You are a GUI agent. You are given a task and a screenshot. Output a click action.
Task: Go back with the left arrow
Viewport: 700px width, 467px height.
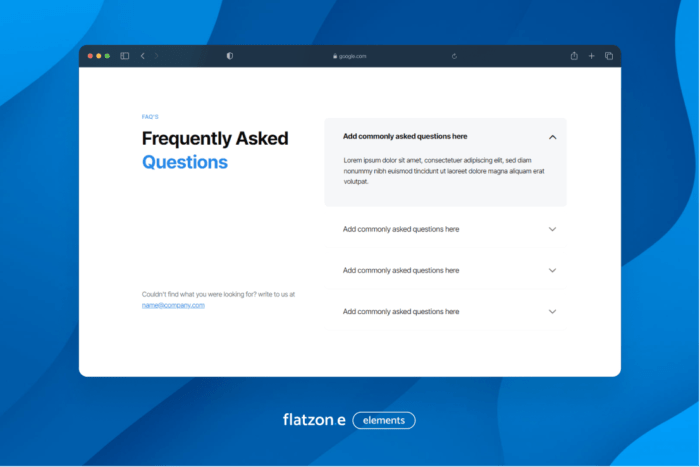(142, 56)
